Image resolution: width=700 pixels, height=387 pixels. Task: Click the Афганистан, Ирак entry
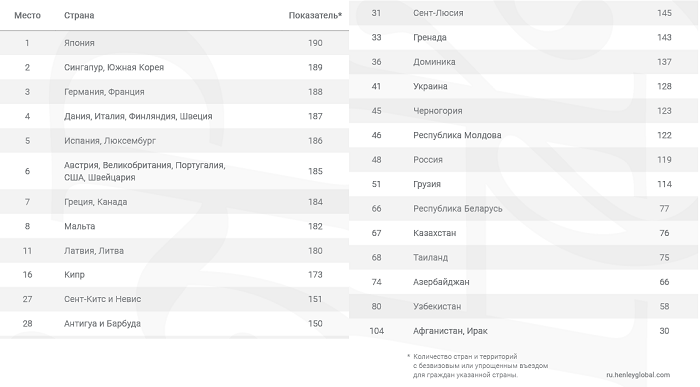click(x=450, y=331)
